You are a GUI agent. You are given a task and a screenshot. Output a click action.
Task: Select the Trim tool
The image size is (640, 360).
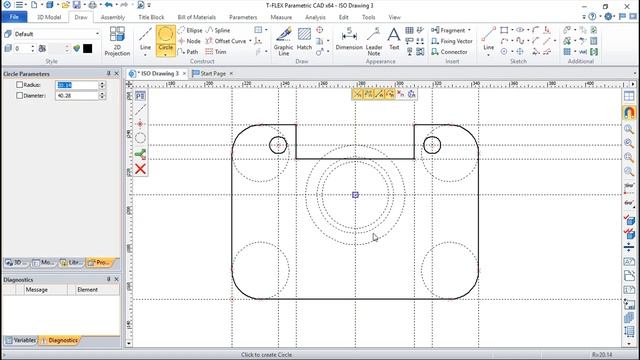(216, 52)
